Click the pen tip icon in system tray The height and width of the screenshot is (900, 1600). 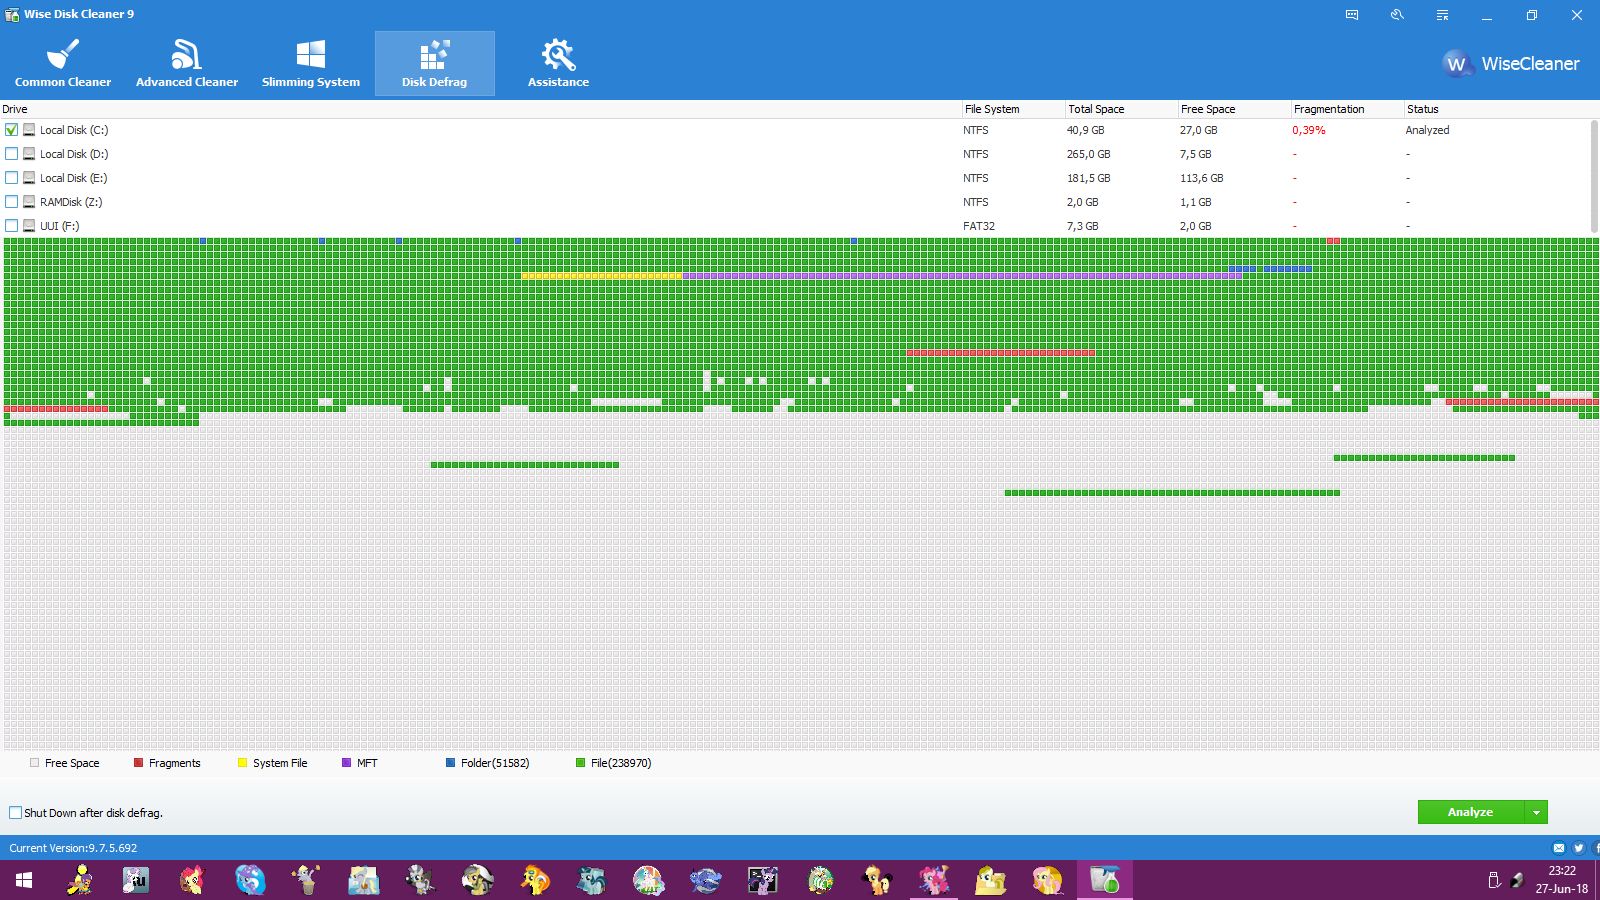[1517, 880]
